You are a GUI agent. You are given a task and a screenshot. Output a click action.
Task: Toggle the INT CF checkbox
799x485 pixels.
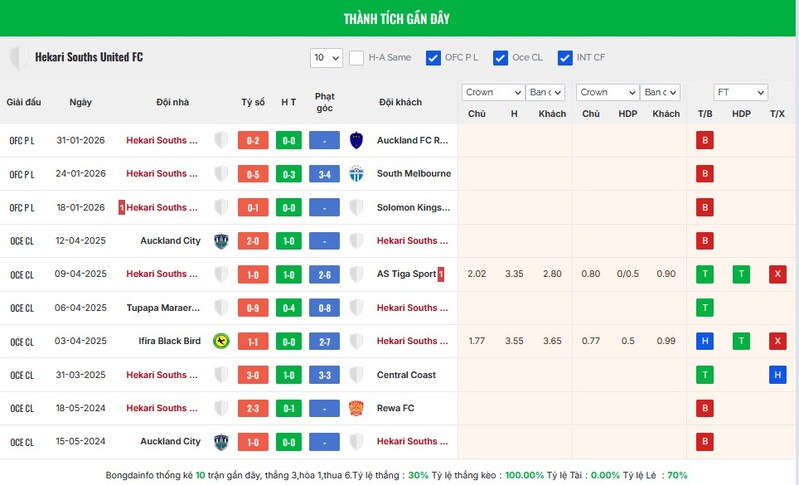click(565, 58)
